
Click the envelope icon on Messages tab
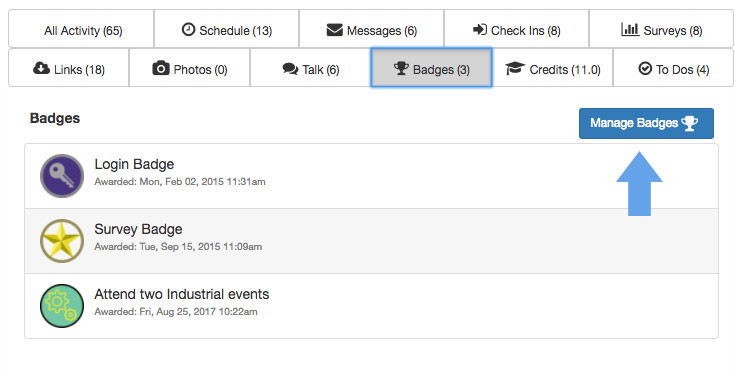click(x=335, y=30)
